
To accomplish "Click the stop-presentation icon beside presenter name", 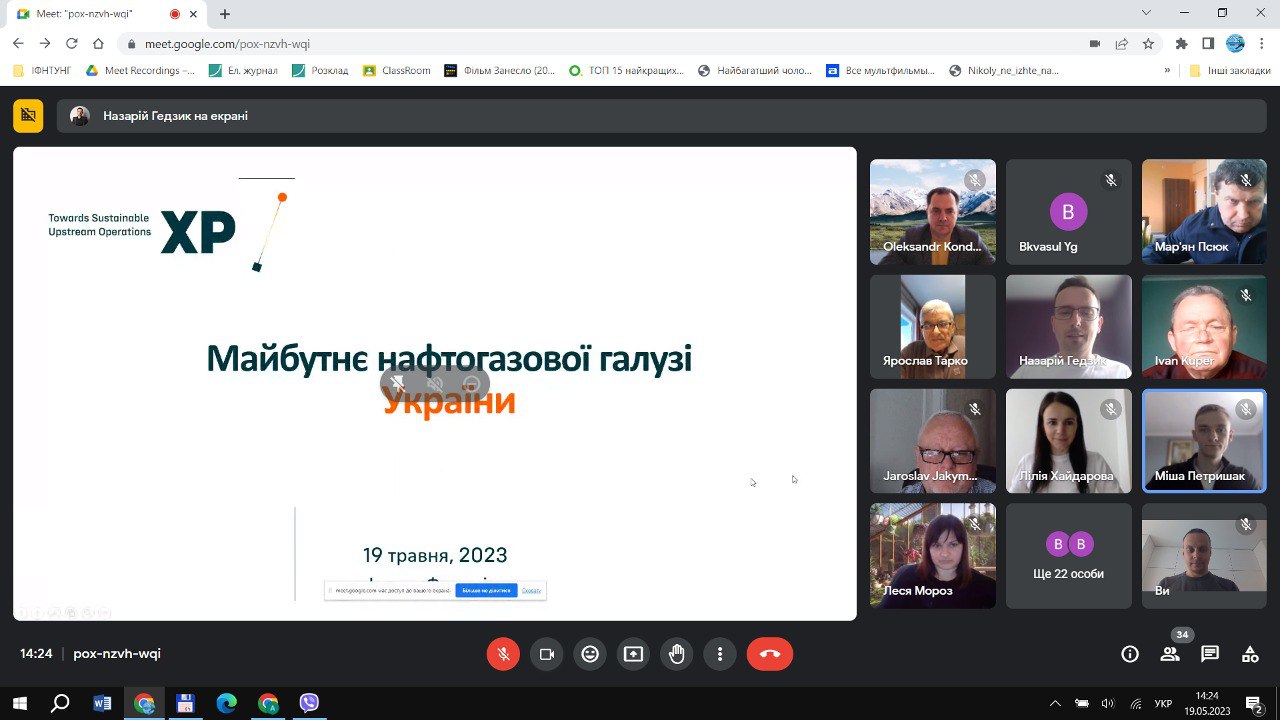I will tap(28, 116).
